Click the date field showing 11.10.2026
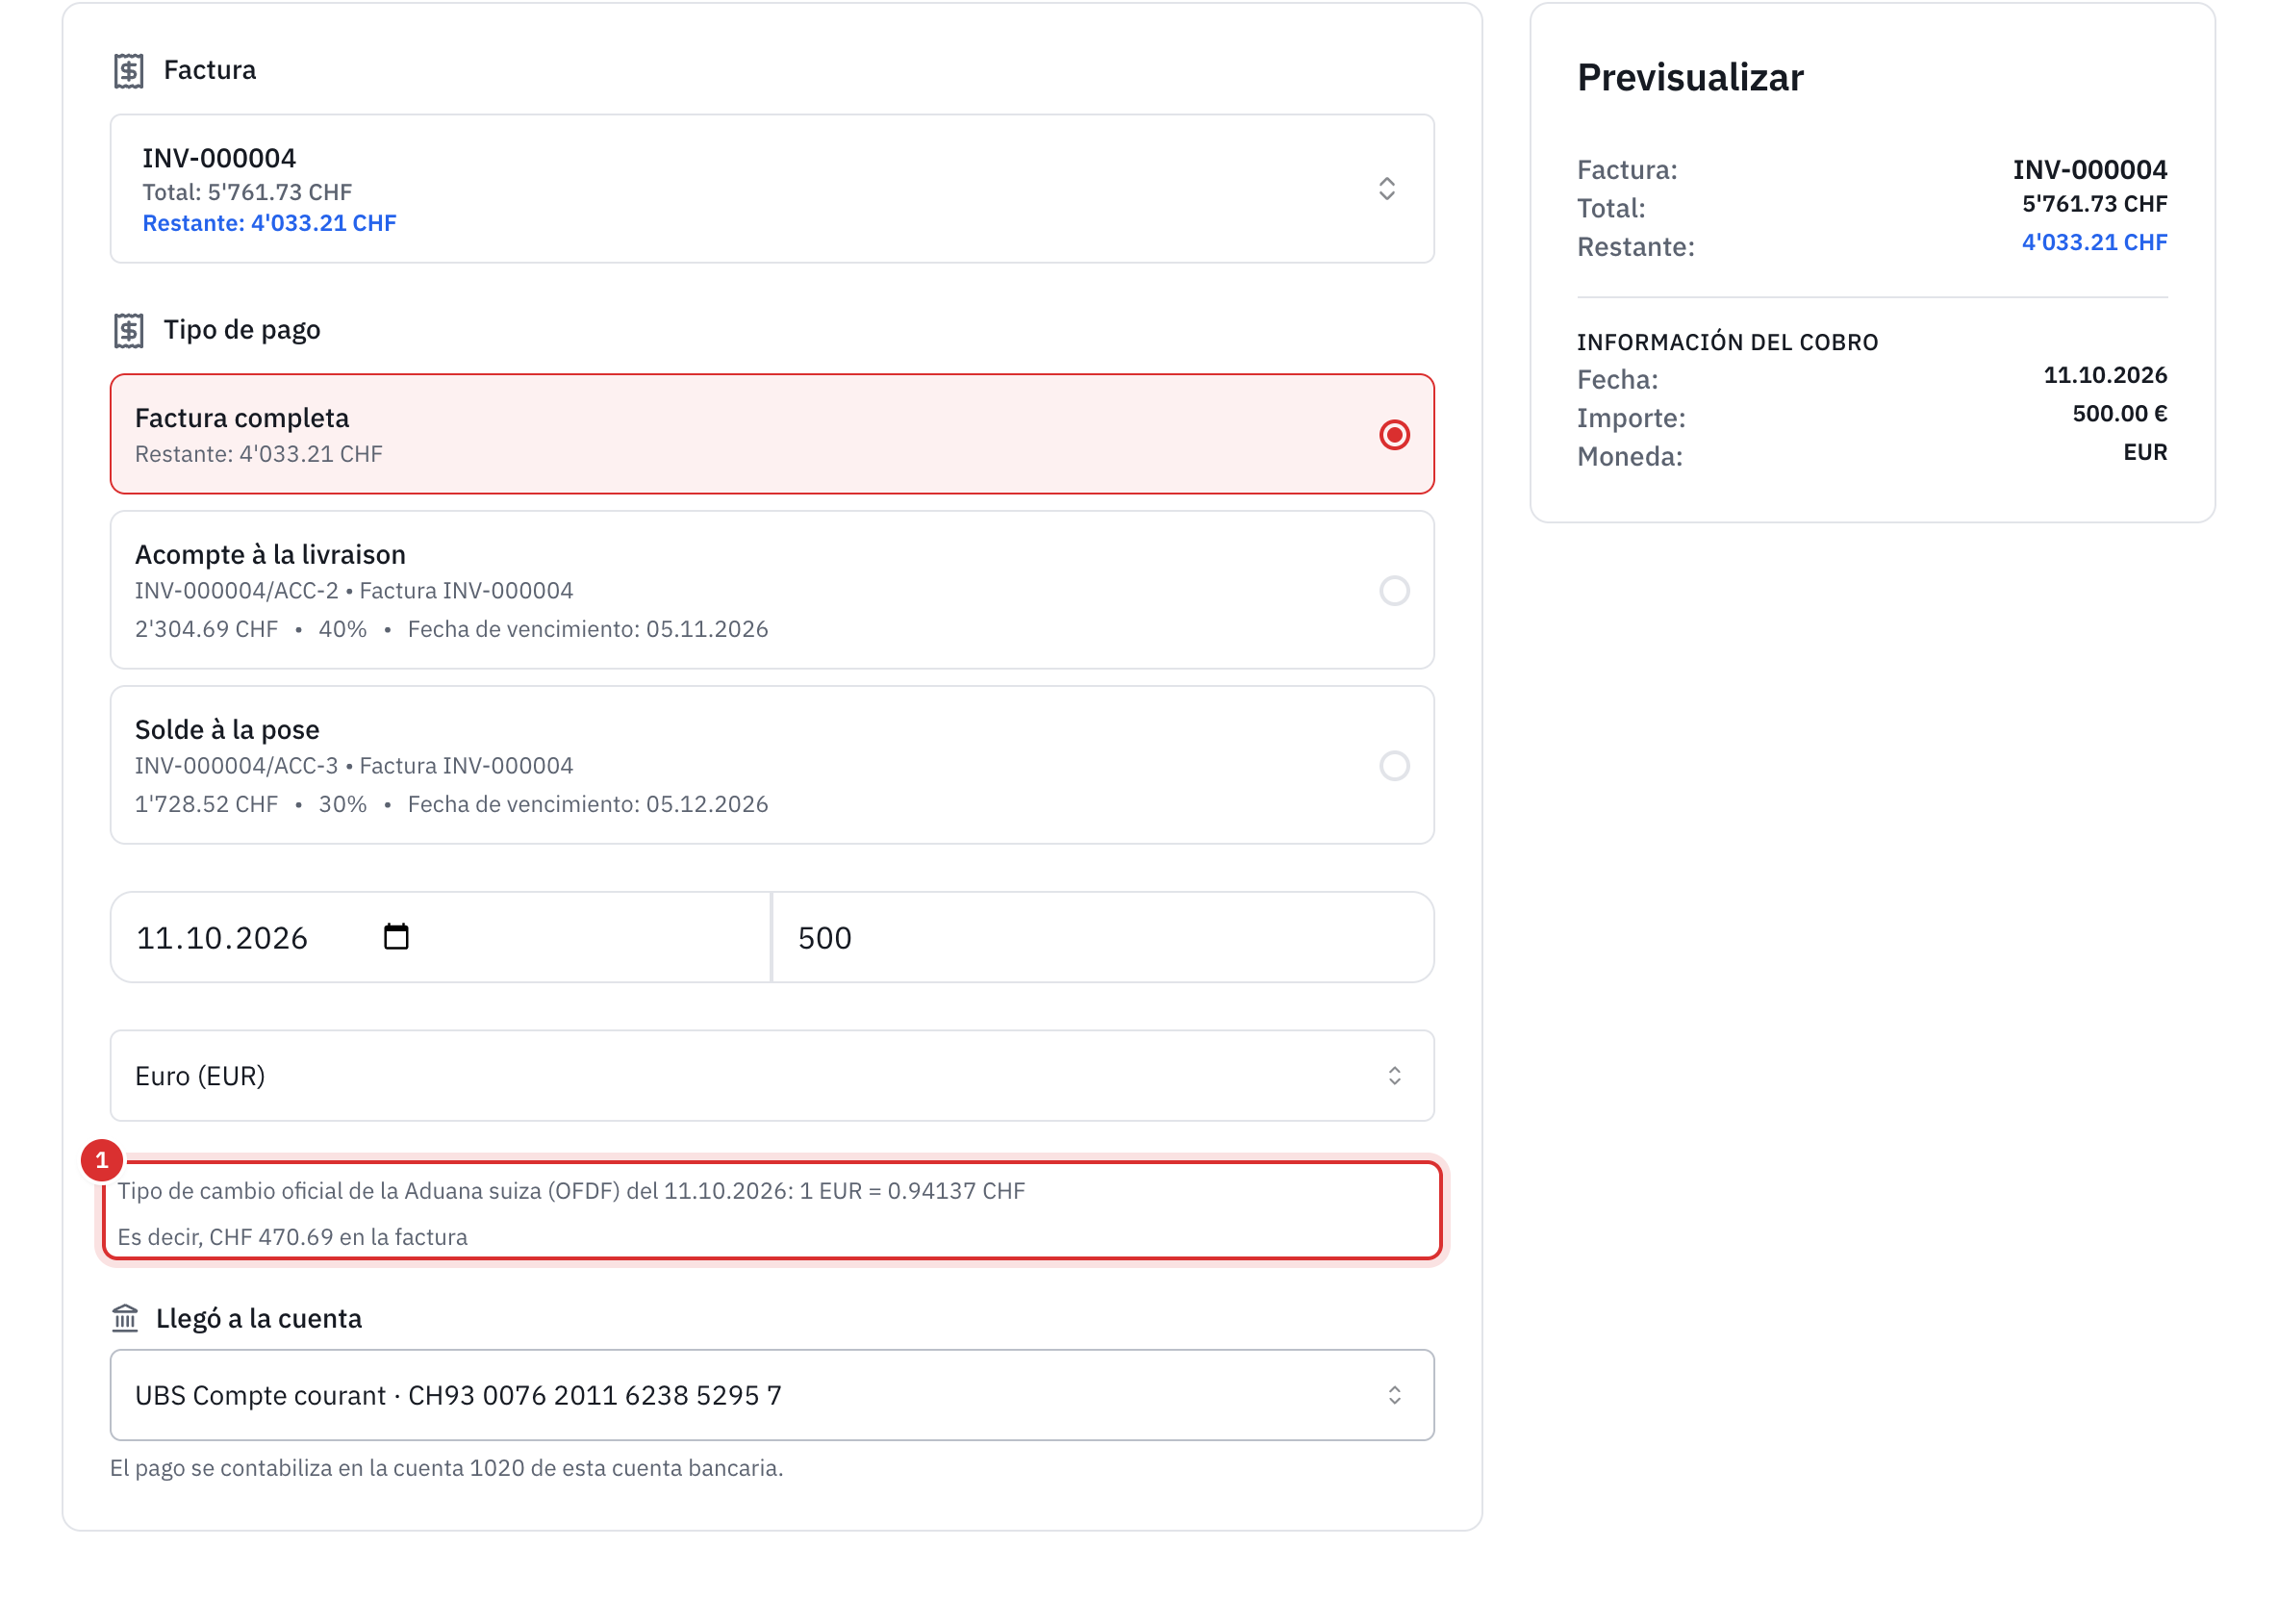 click(440, 937)
